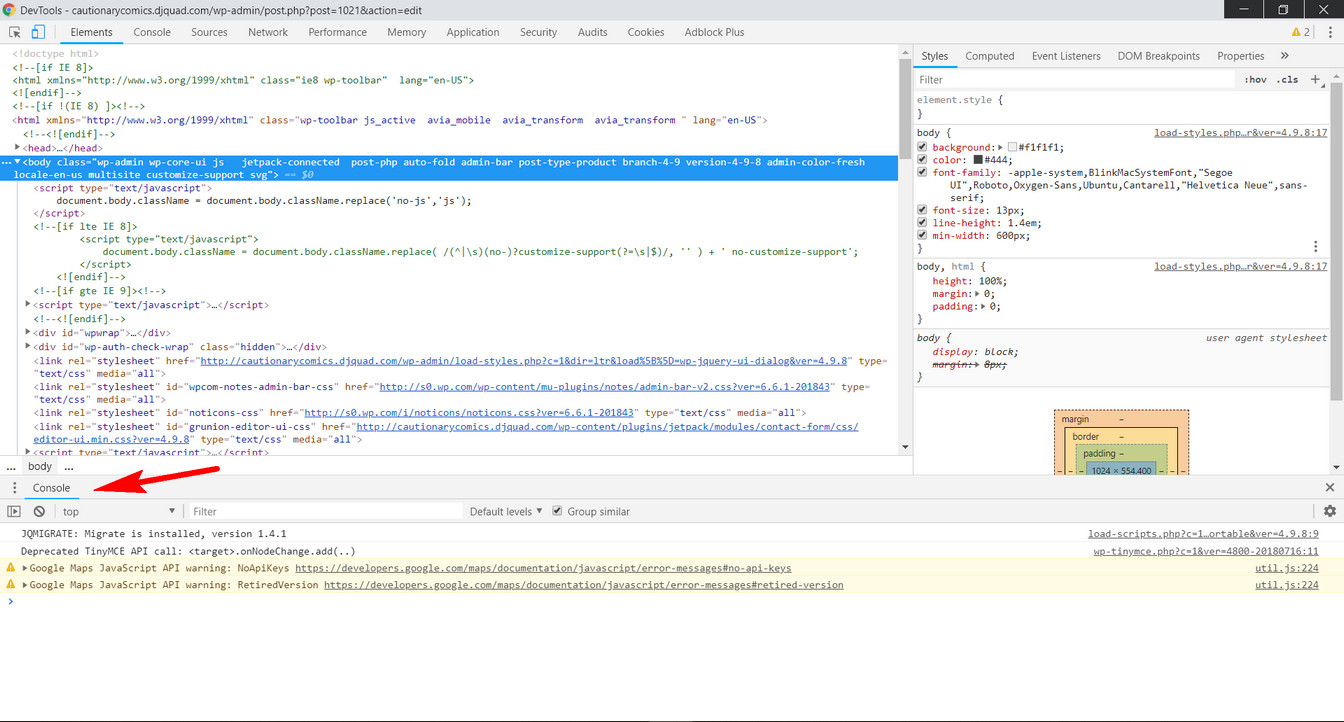Screen dimensions: 1344x722
Task: Open the retired-version error-messages documentation link
Action: point(584,585)
